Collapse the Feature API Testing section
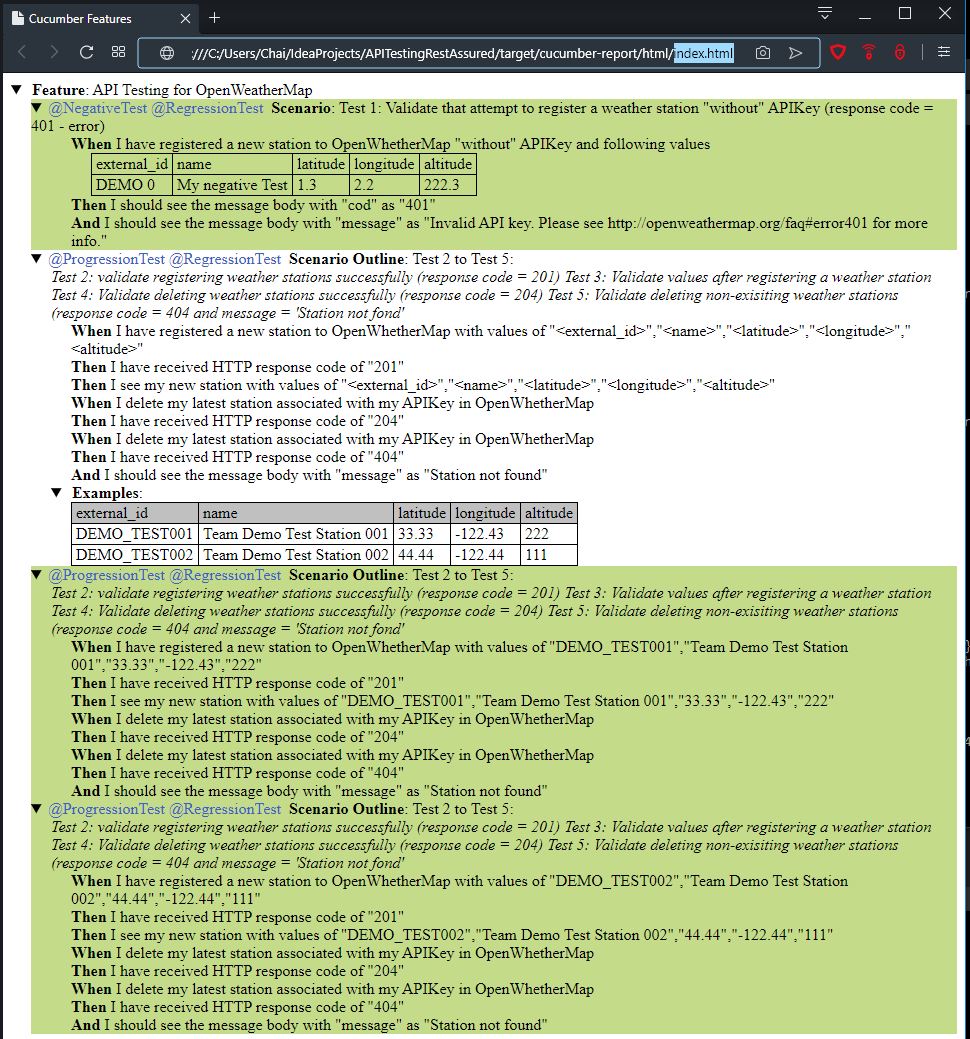 (17, 89)
